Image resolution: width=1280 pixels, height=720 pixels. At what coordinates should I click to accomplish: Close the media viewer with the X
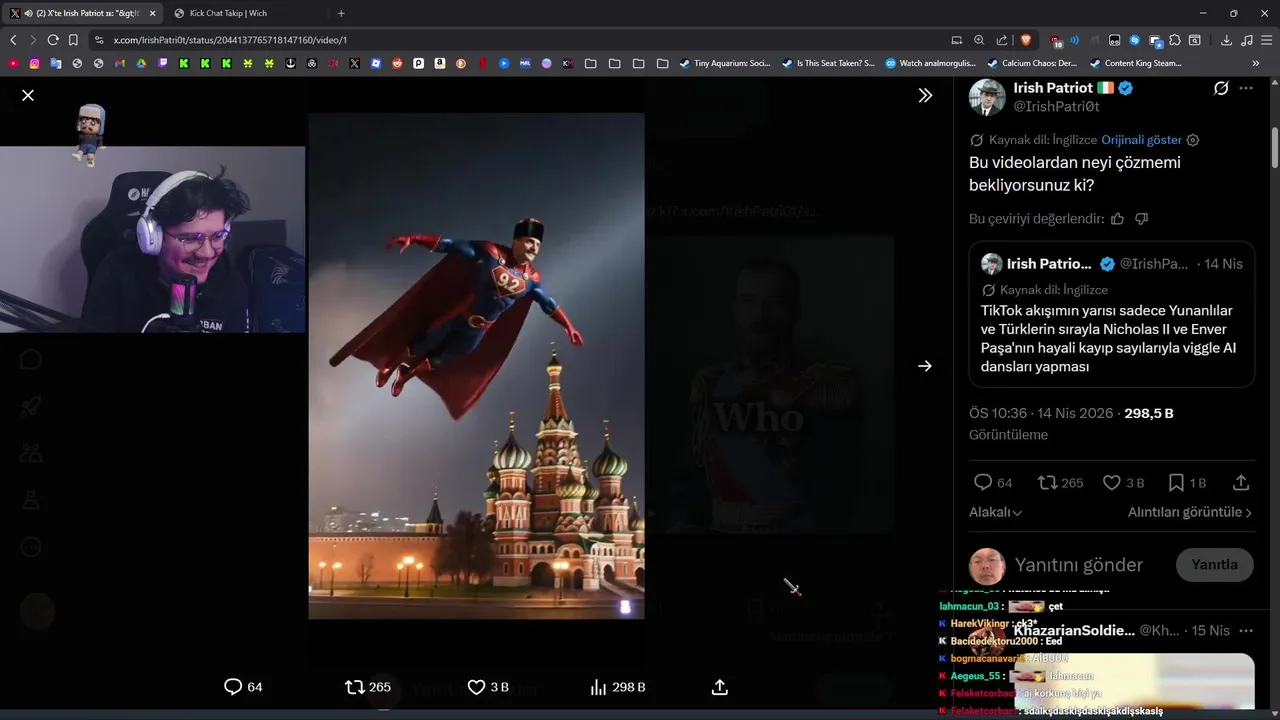28,95
